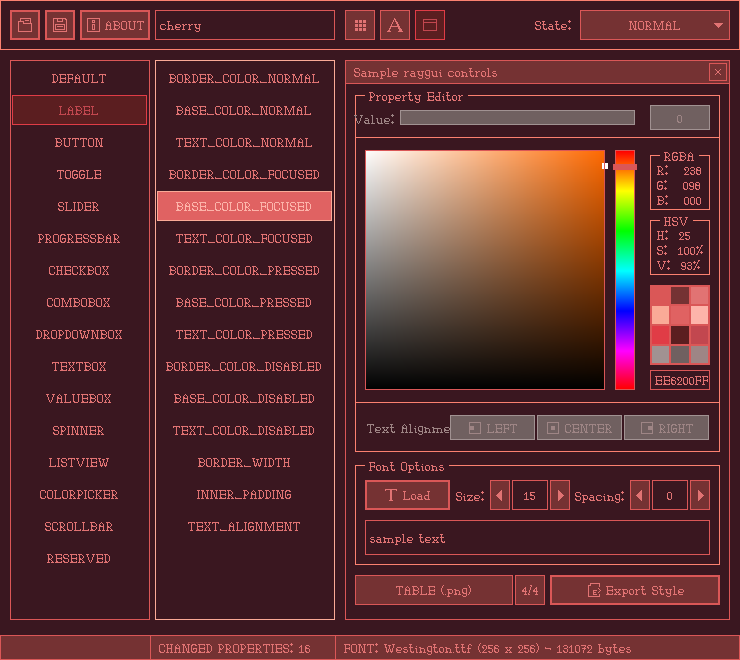Click the window panel toolbar icon

429,25
